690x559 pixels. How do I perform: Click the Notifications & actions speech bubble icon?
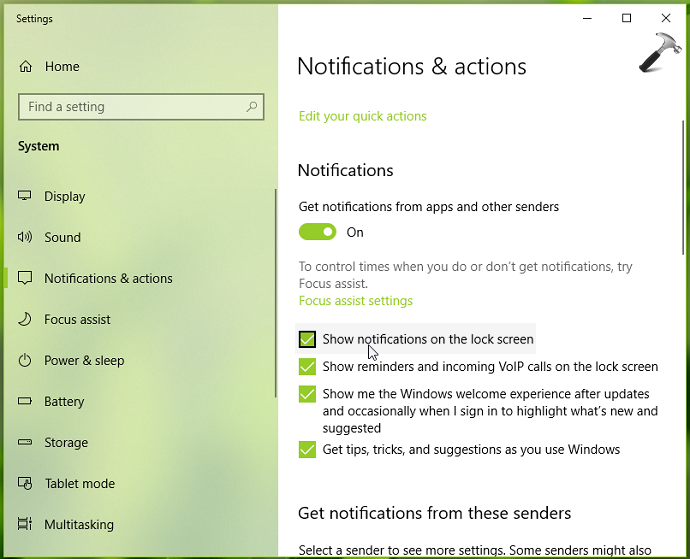[x=25, y=278]
